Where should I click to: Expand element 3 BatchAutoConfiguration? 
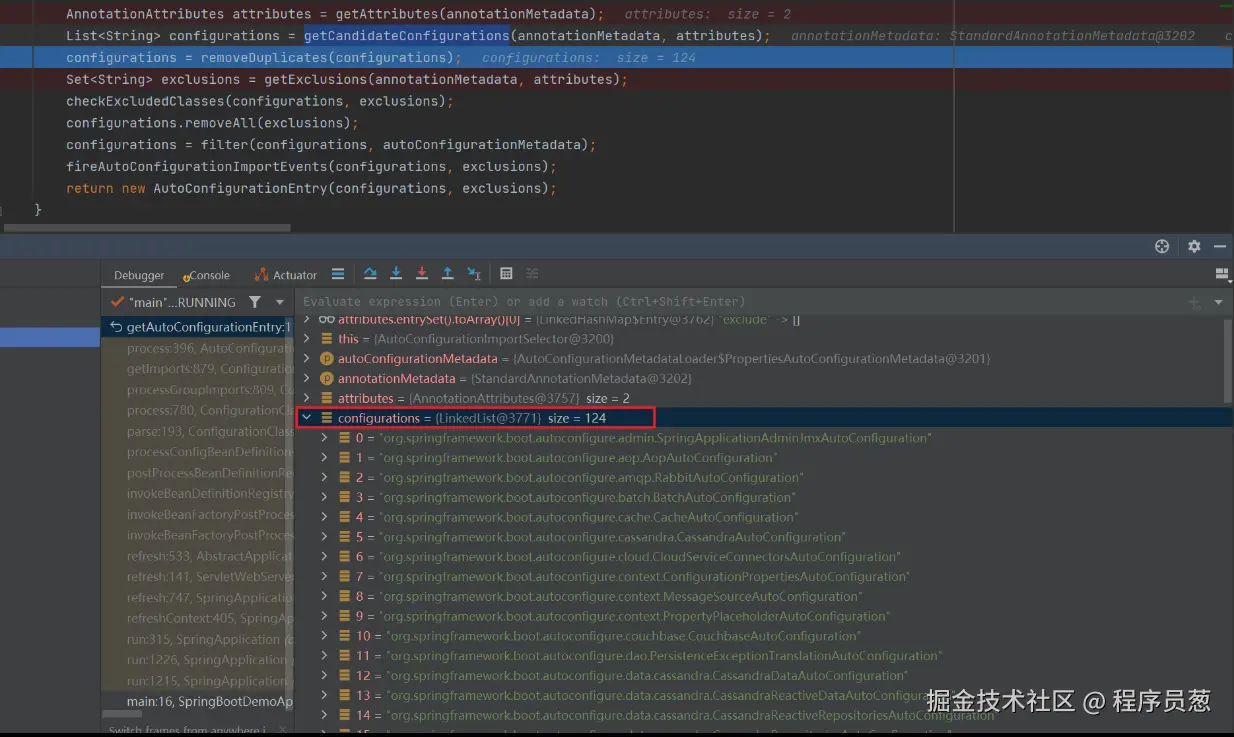[x=324, y=497]
